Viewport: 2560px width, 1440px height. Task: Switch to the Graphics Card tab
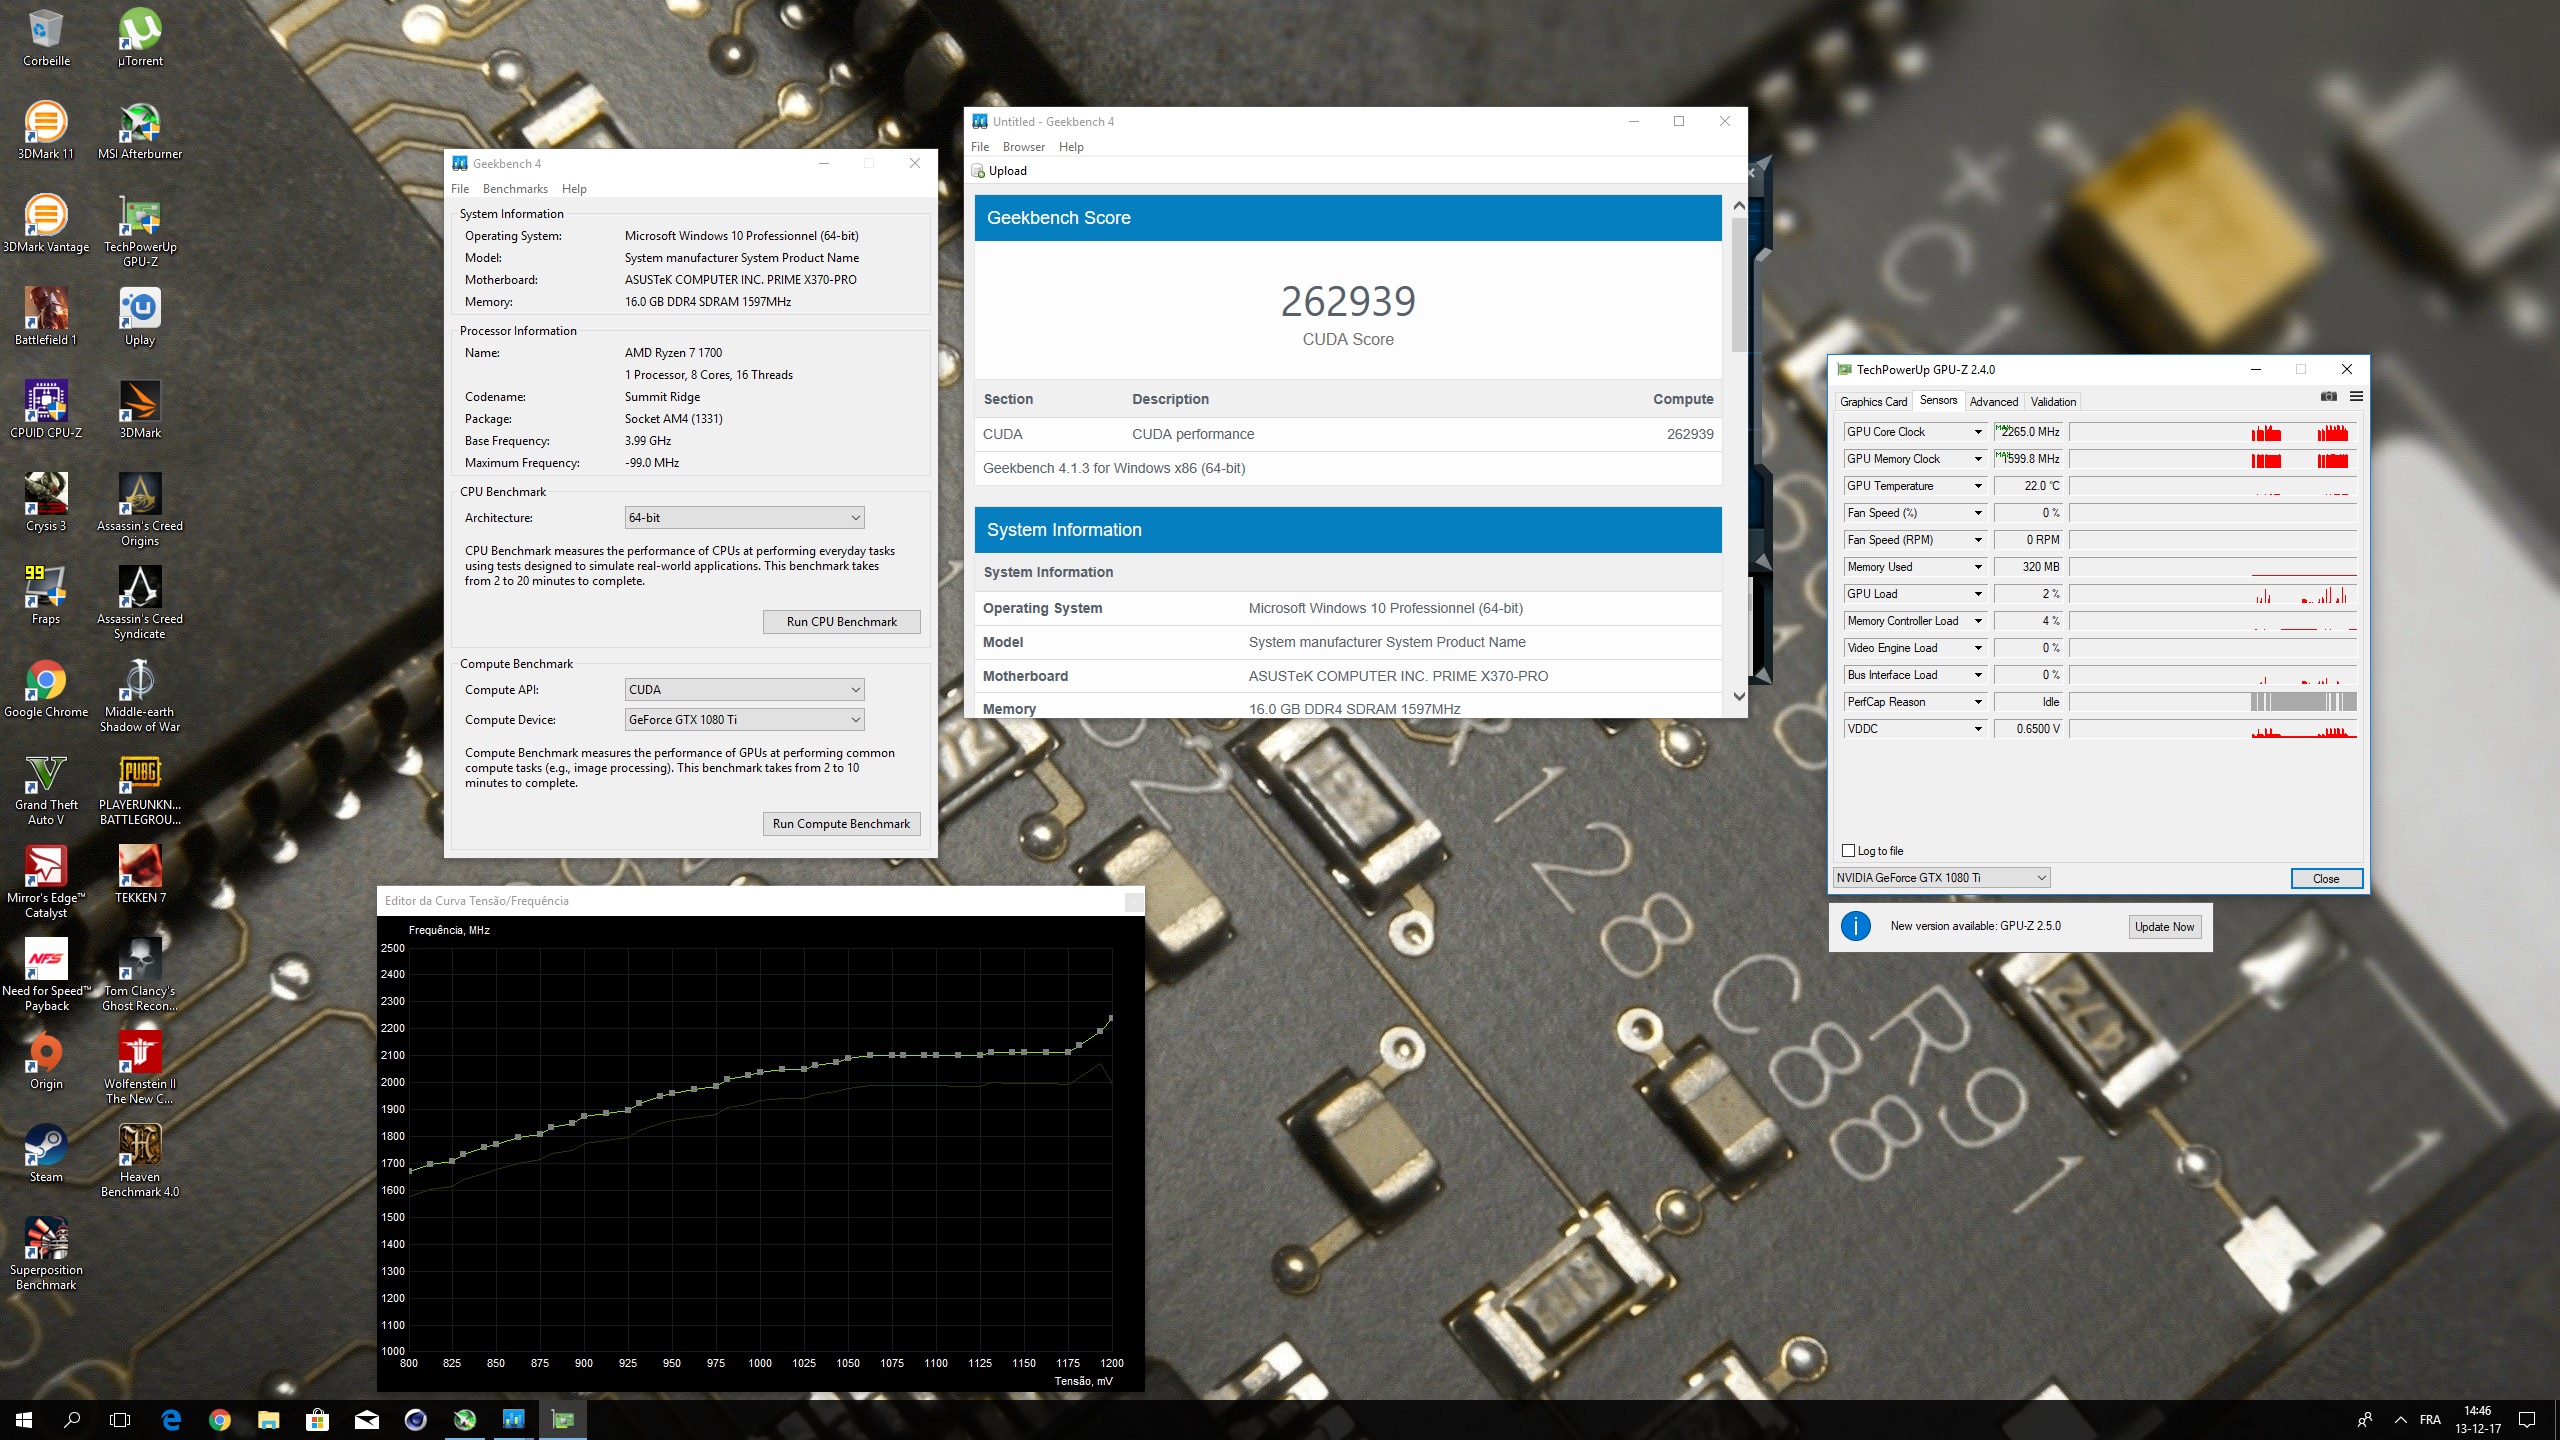click(x=1873, y=402)
